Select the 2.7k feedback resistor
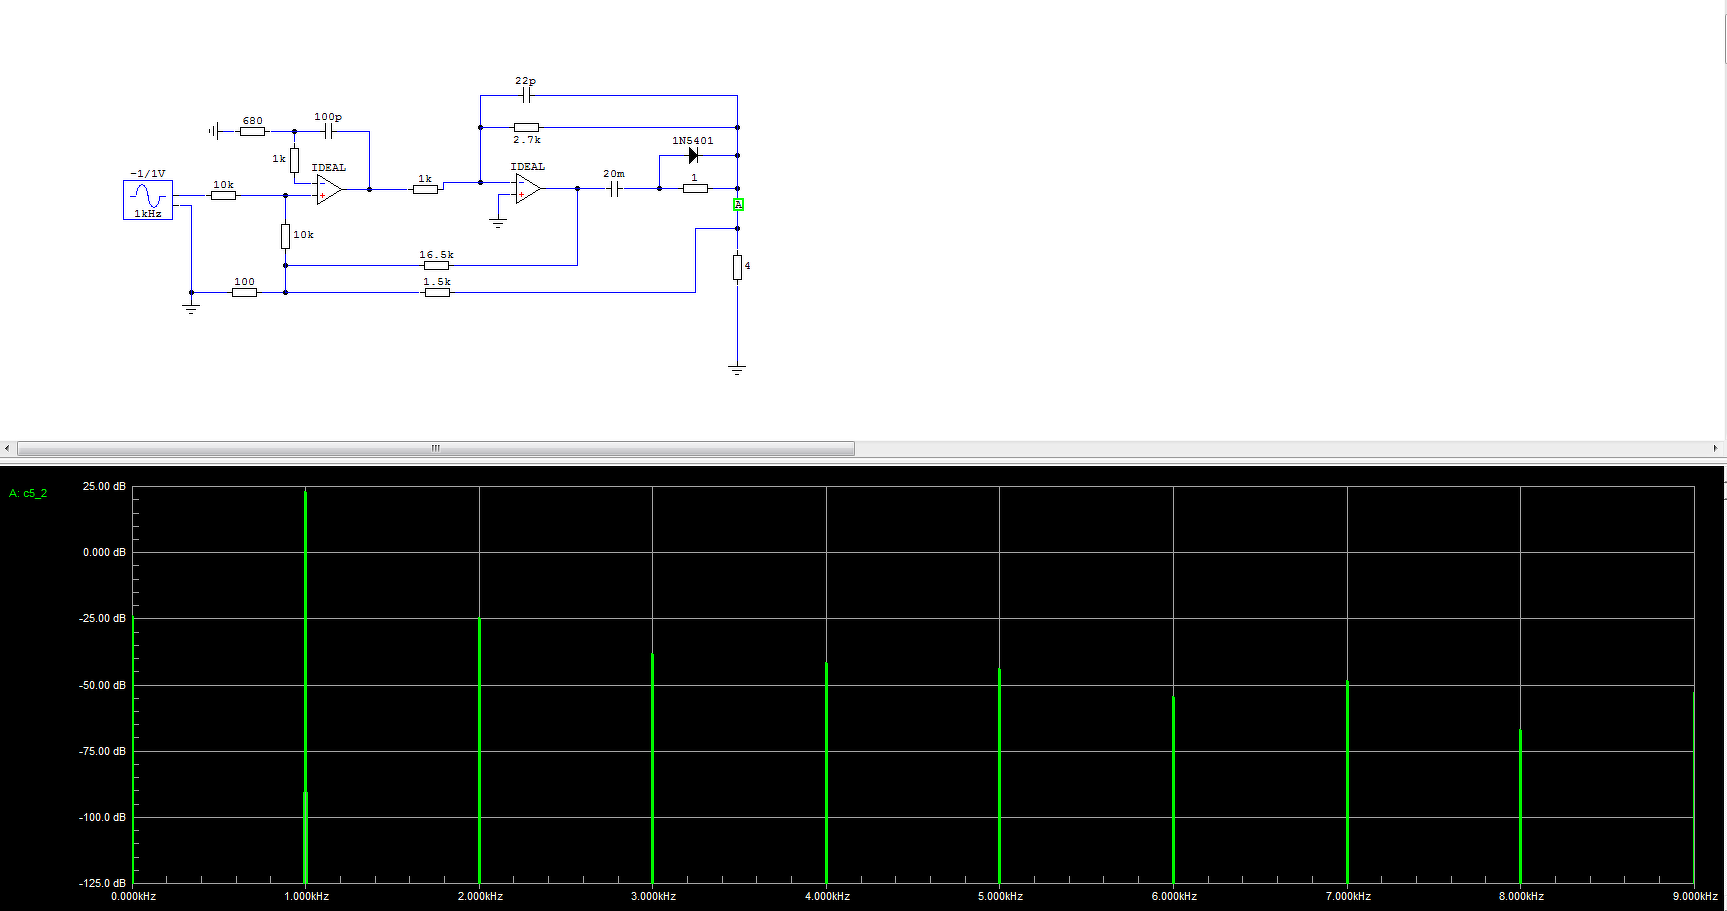This screenshot has width=1727, height=911. [x=526, y=127]
